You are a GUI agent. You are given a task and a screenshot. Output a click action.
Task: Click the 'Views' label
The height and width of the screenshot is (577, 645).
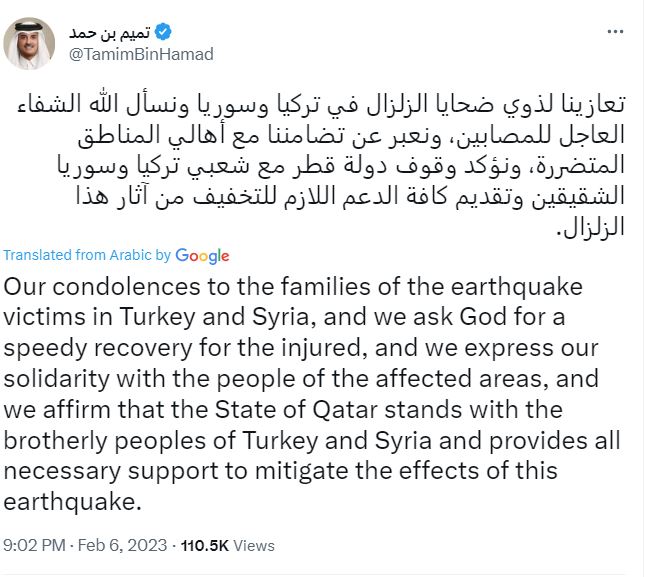pos(254,546)
